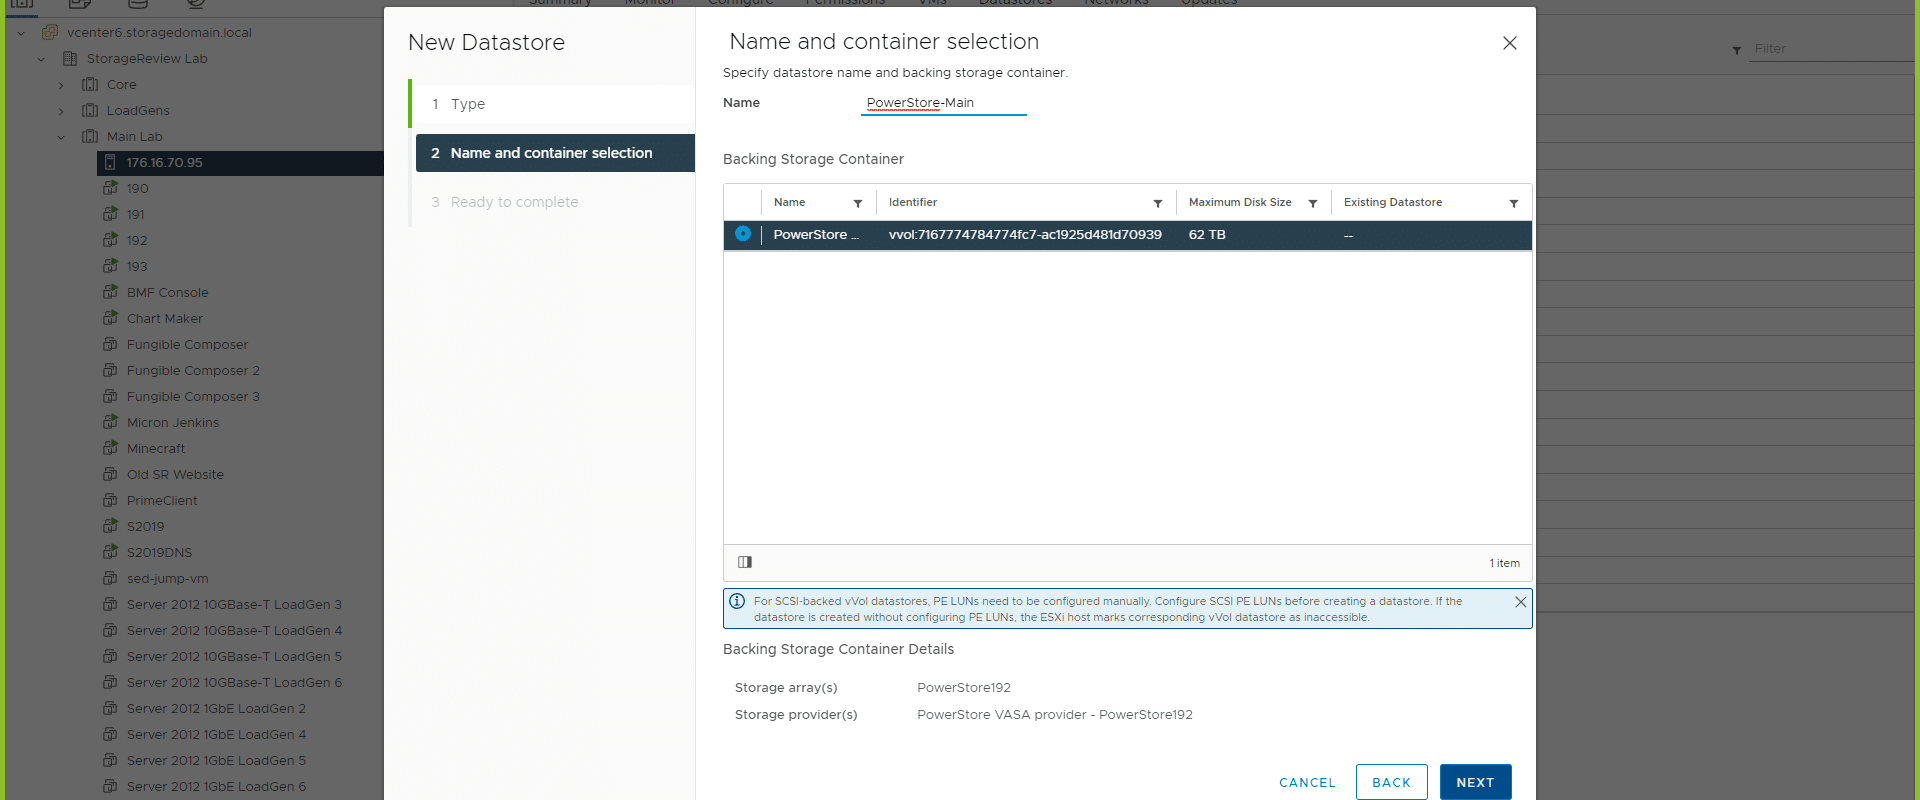Select Fungible Composer in tree

pyautogui.click(x=187, y=345)
